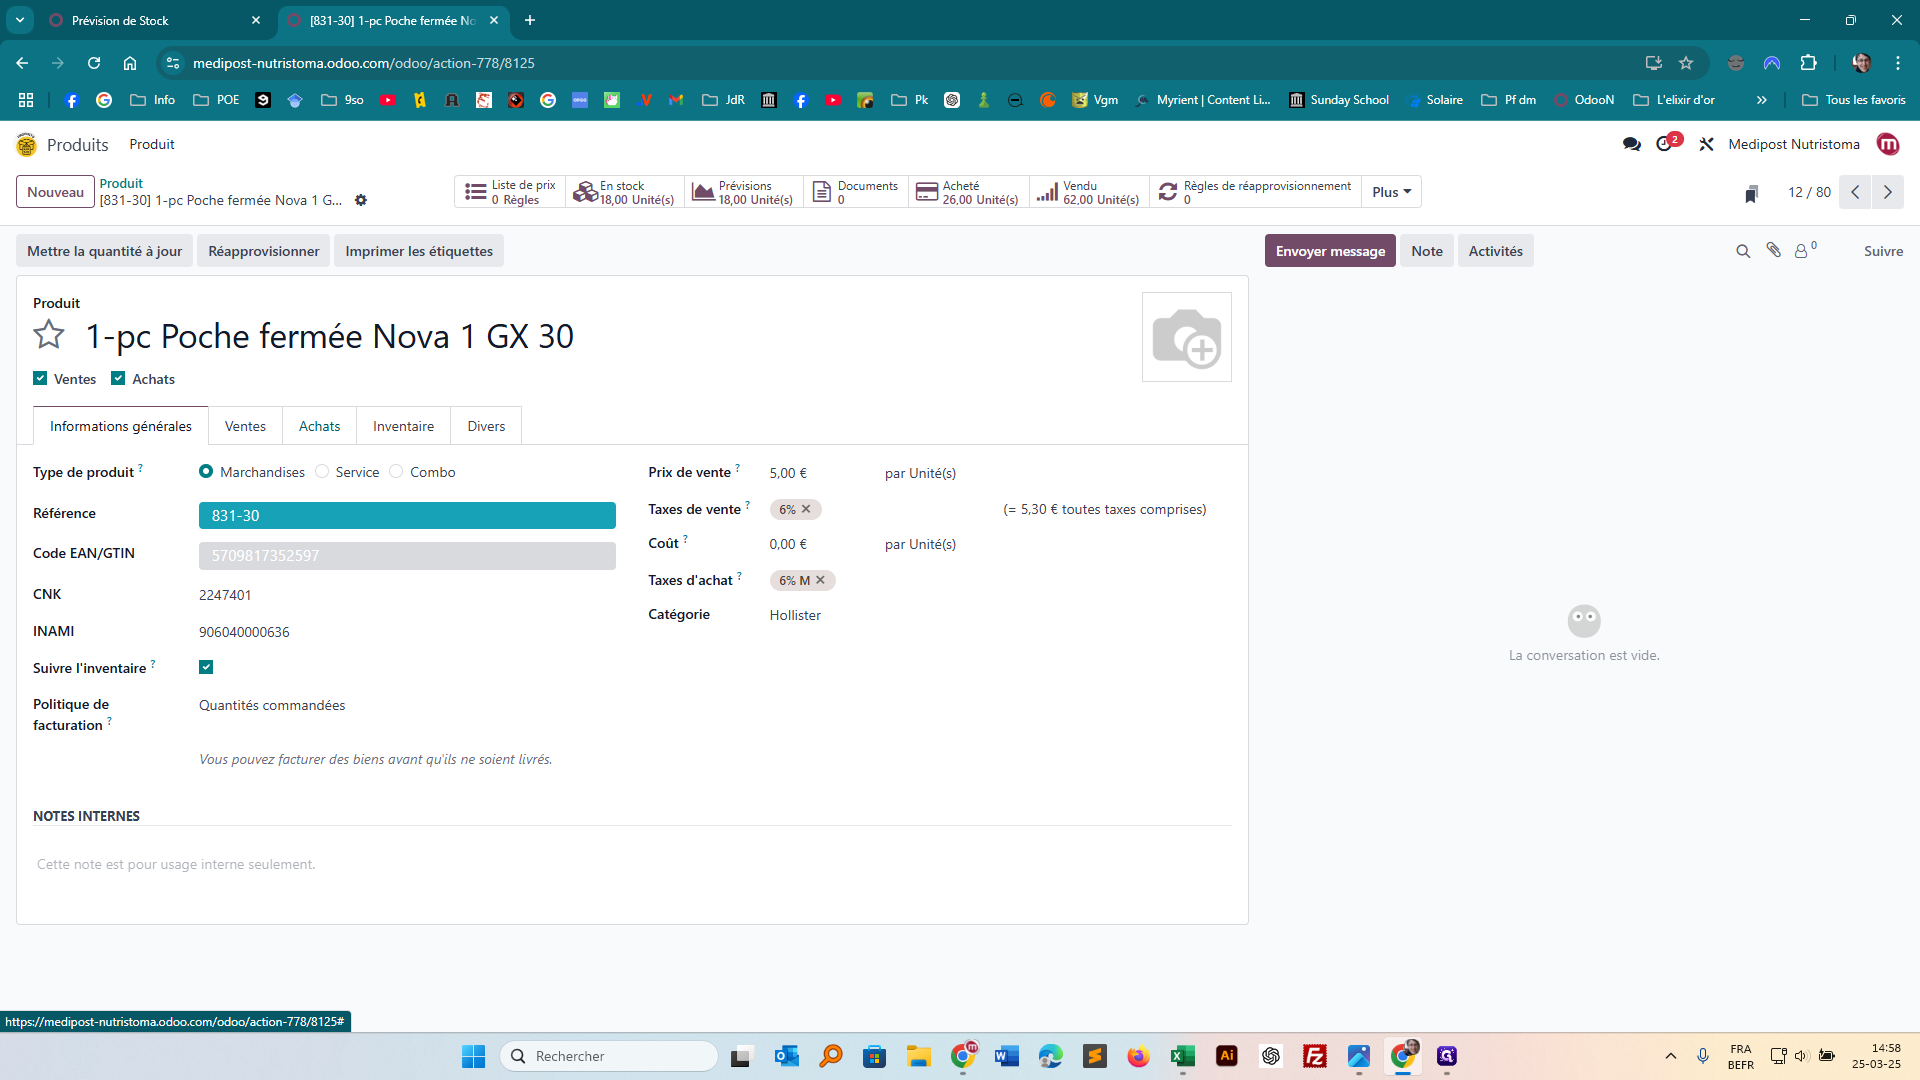This screenshot has width=1920, height=1080.
Task: Reload the page in Chrome
Action: coord(94,63)
